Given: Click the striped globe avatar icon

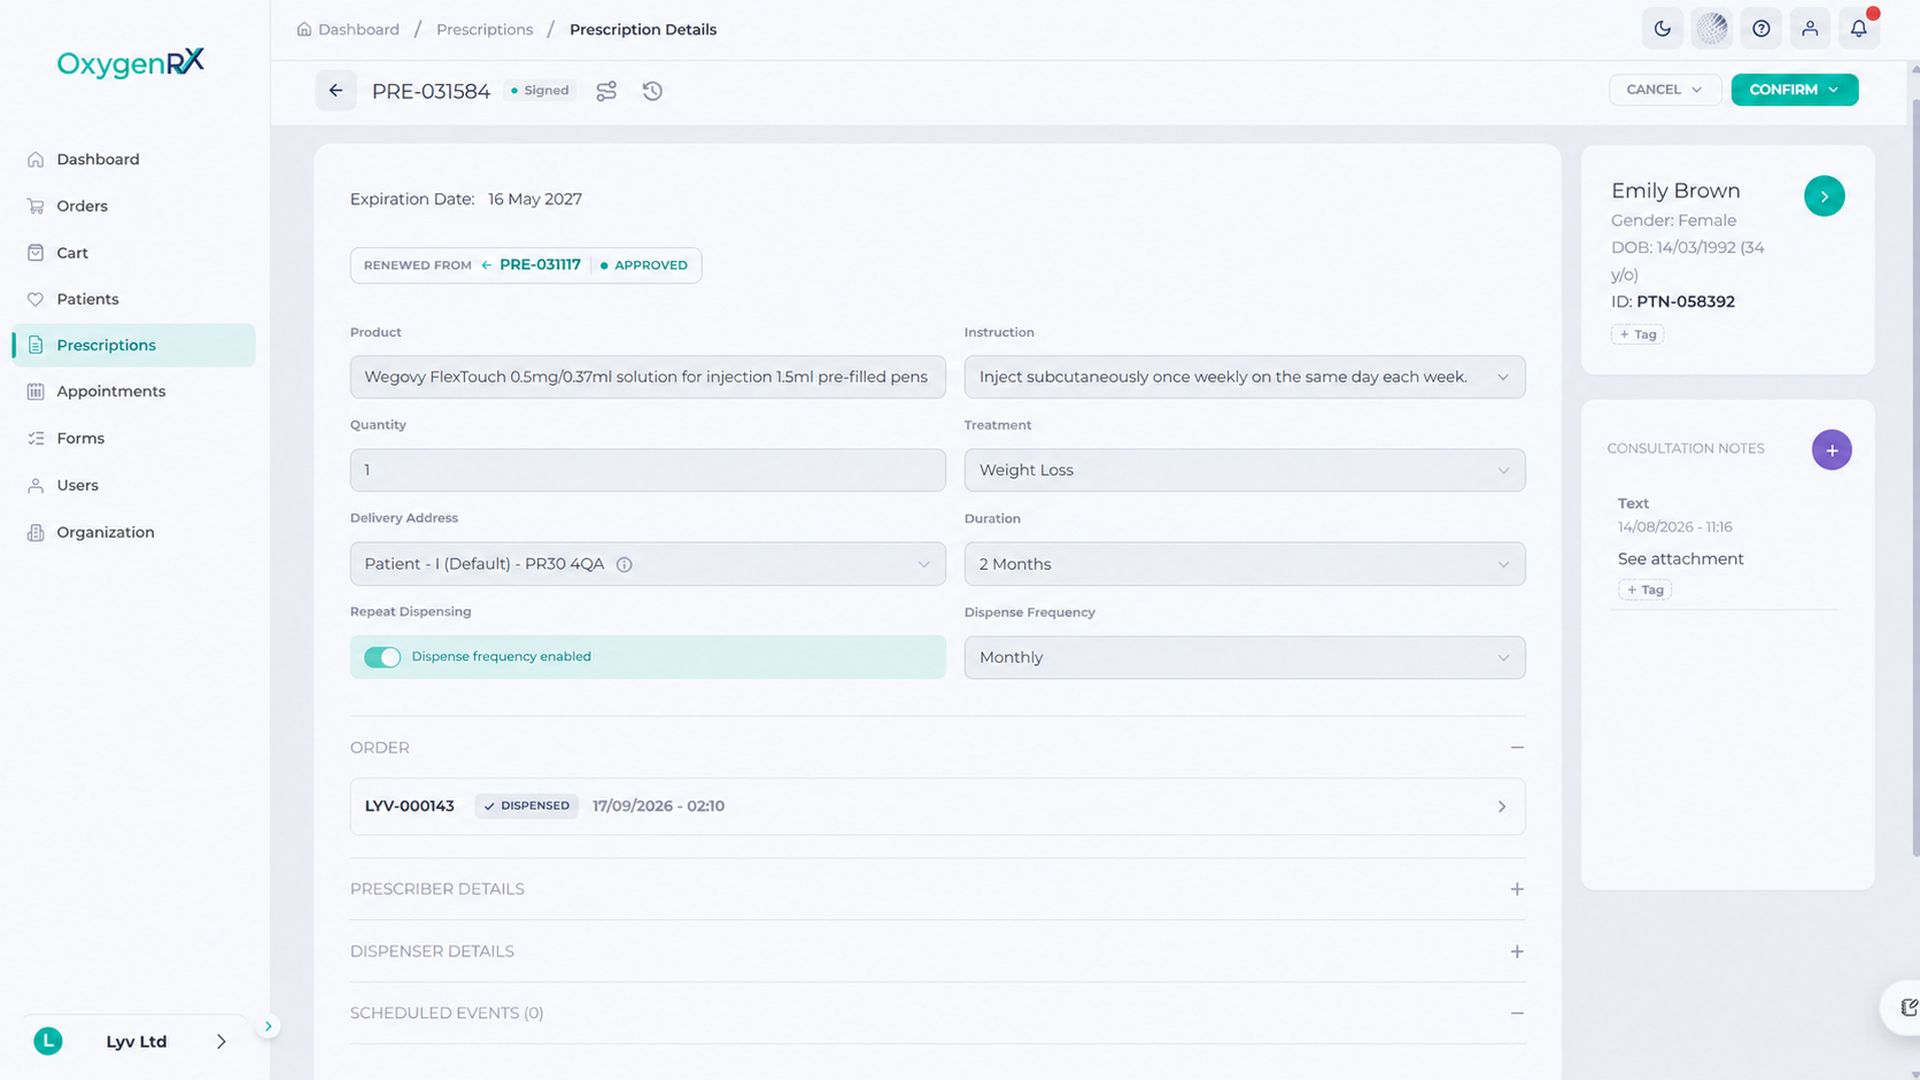Looking at the screenshot, I should click(1712, 29).
